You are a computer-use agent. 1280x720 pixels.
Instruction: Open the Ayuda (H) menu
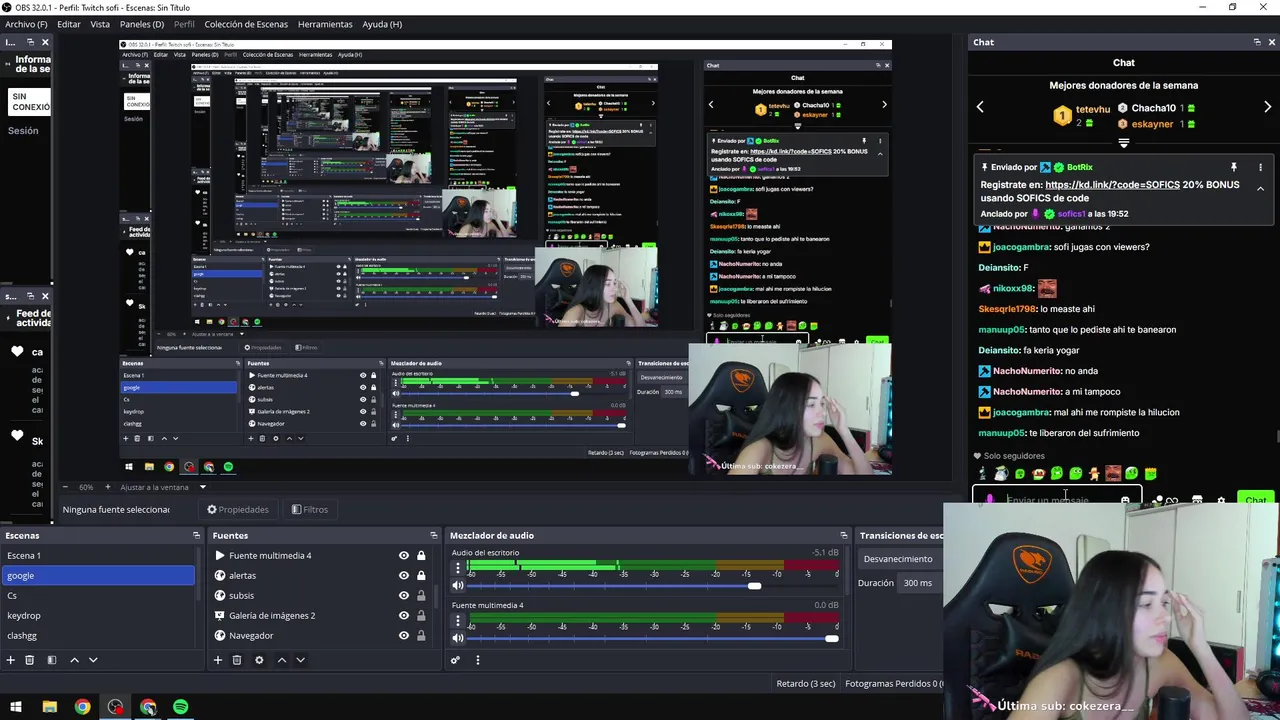(x=382, y=24)
